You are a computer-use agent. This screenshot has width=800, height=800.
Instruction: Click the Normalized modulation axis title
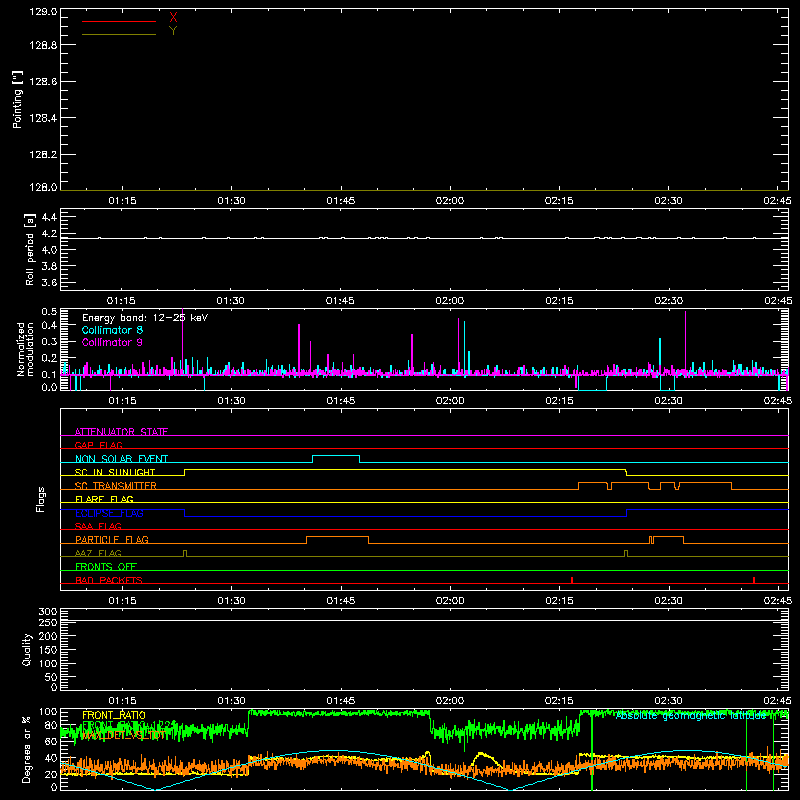(x=25, y=349)
